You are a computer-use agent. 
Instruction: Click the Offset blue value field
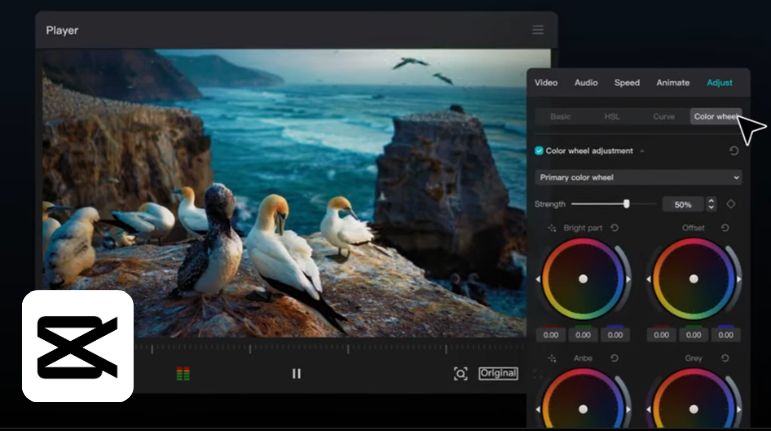pos(726,335)
